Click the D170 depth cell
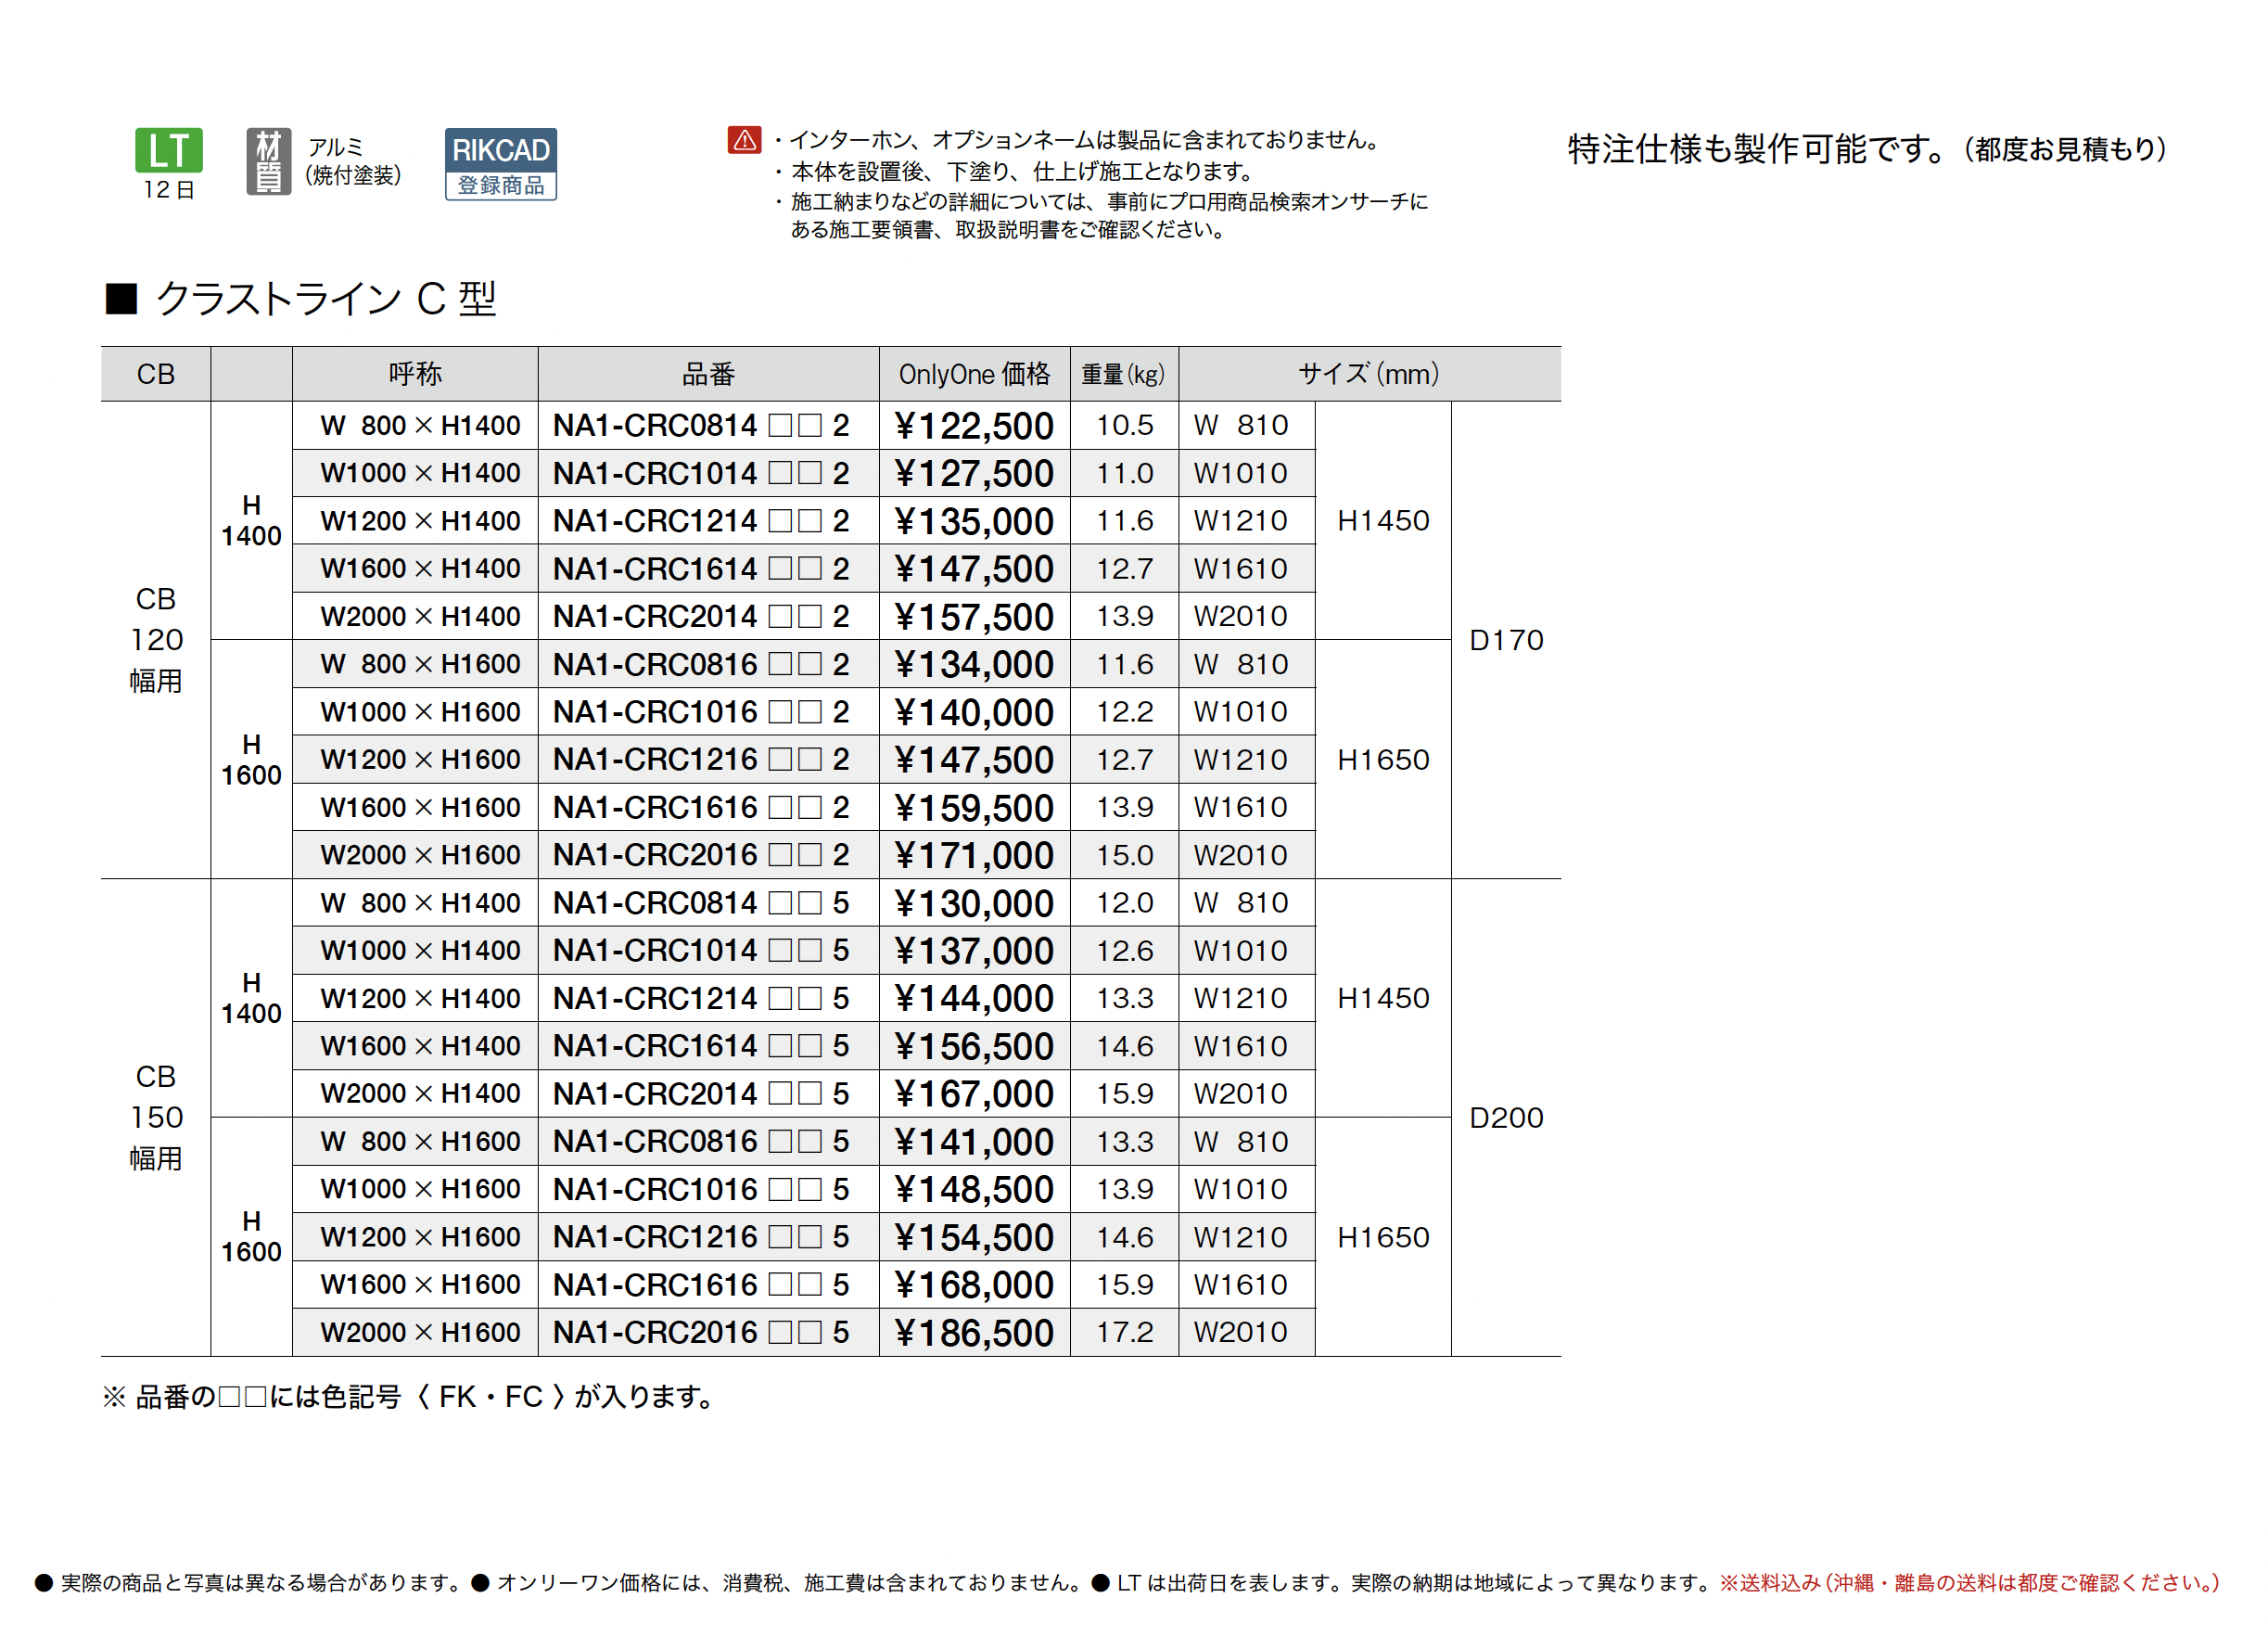2268x1636 pixels. pos(1505,640)
